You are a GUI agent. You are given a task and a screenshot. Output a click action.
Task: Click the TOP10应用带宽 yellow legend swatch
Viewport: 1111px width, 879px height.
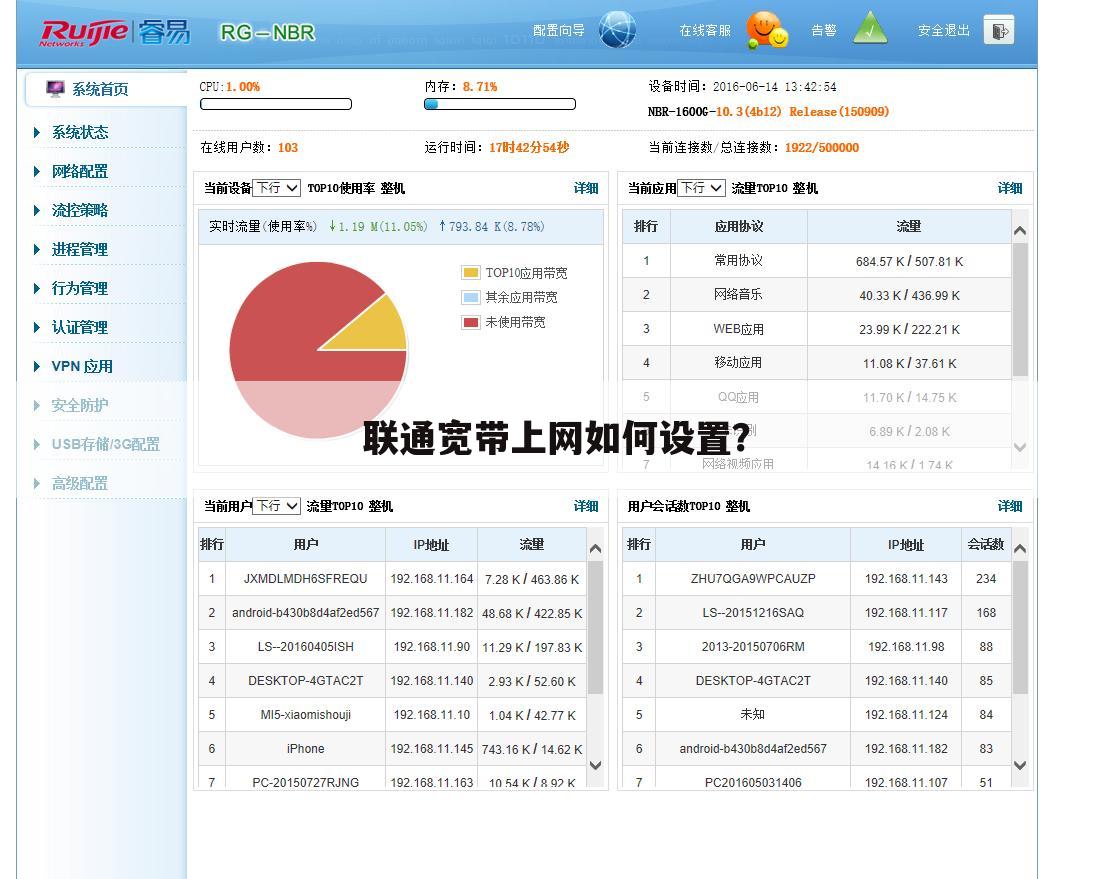click(470, 273)
